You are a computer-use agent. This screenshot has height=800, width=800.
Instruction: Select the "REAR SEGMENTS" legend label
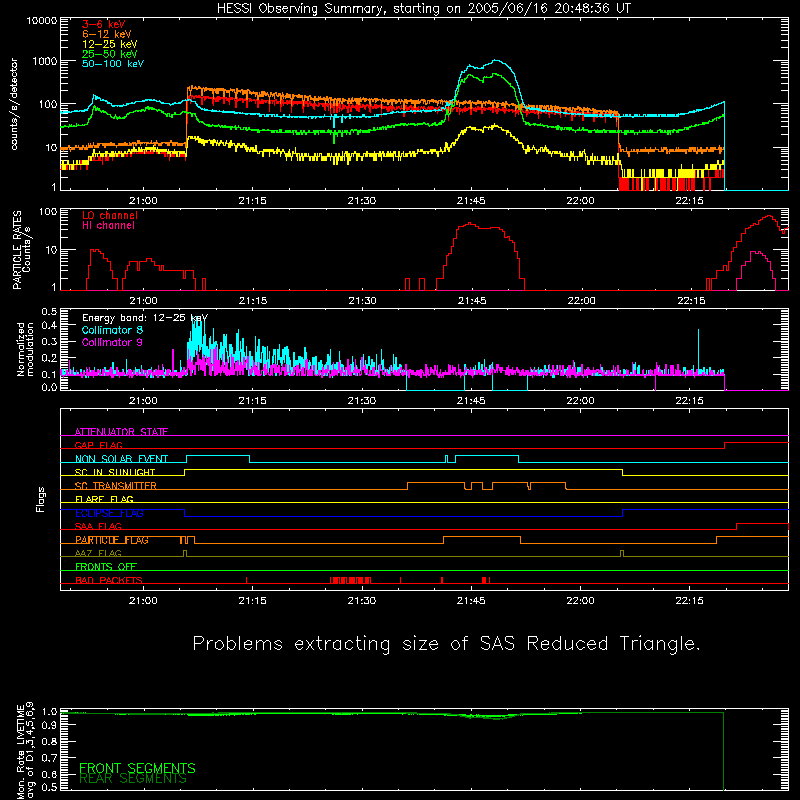pyautogui.click(x=133, y=779)
